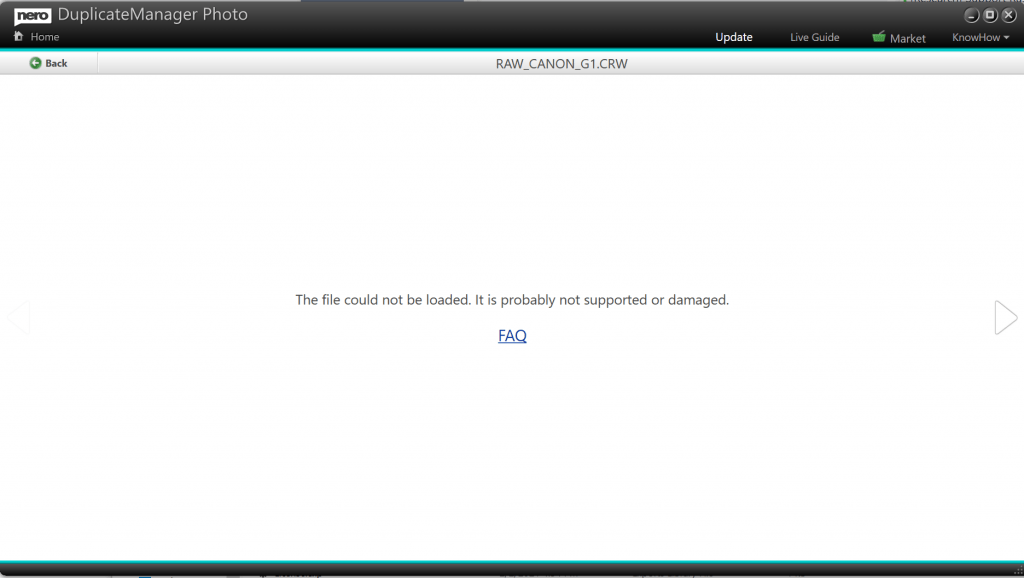Viewport: 1024px width, 578px height.
Task: Go to next photo with right arrow
Action: click(x=1005, y=317)
